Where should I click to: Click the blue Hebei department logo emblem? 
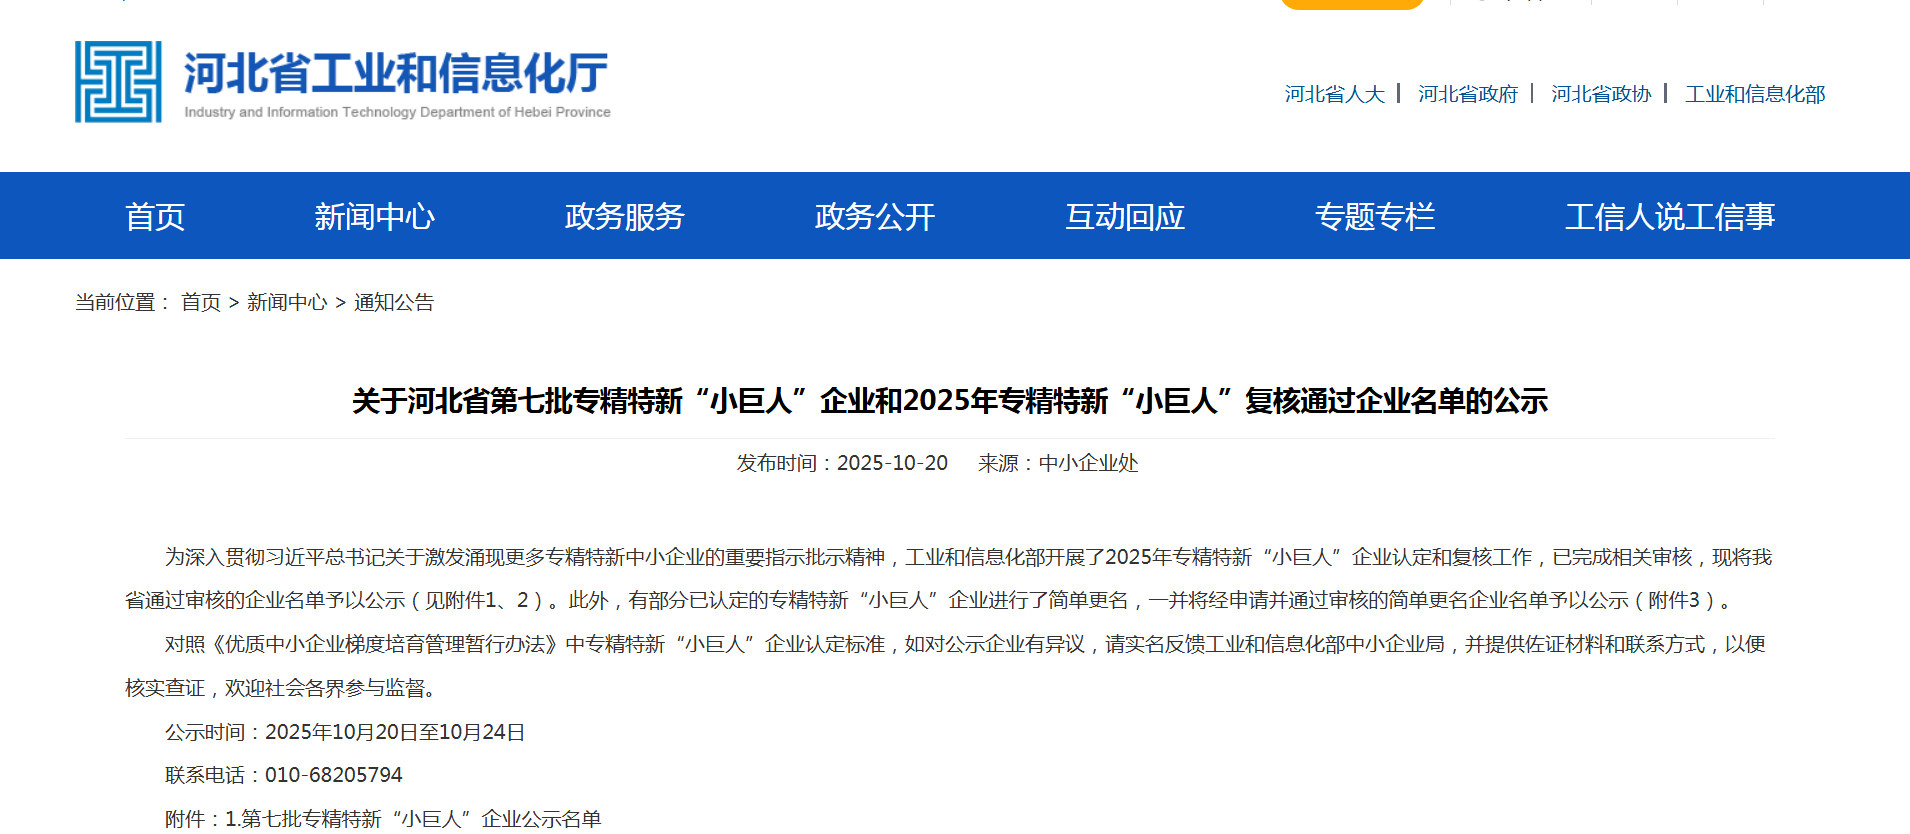[118, 82]
